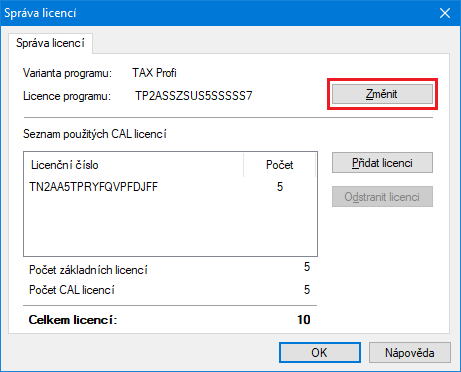The width and height of the screenshot is (461, 372).
Task: Click count value 5 in license row
Action: 280,187
